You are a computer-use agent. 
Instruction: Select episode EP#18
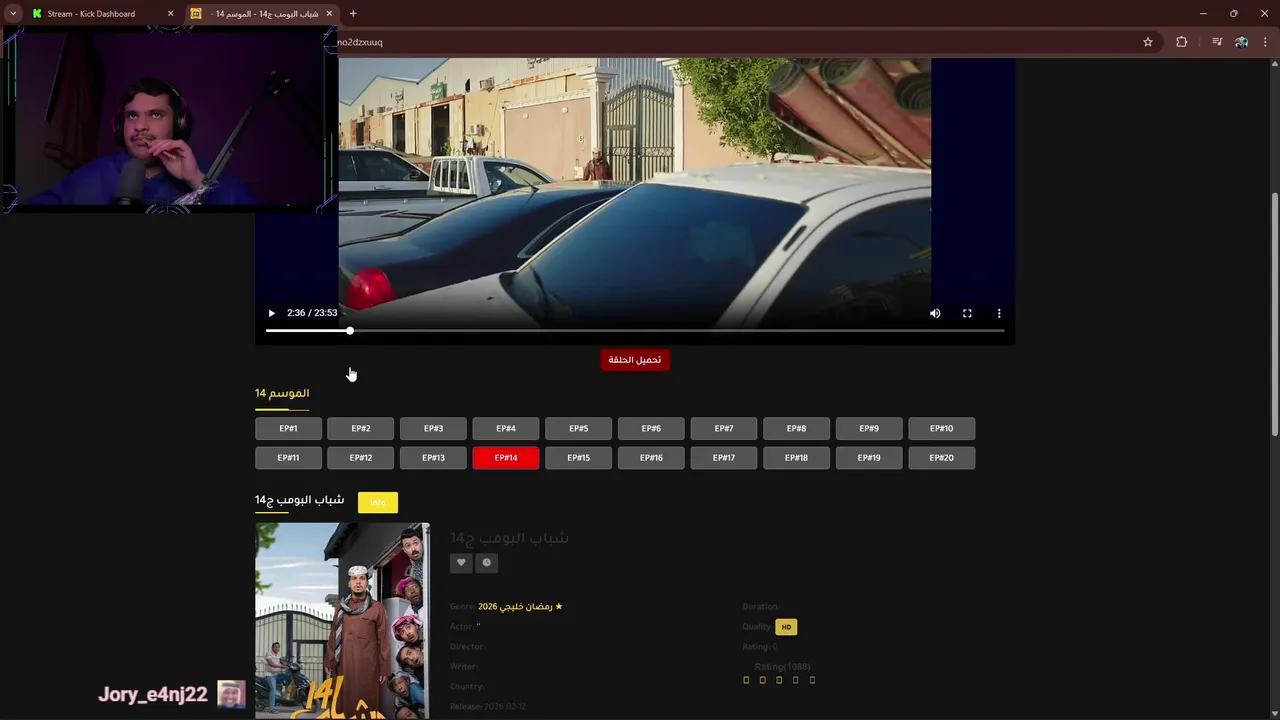pyautogui.click(x=796, y=458)
